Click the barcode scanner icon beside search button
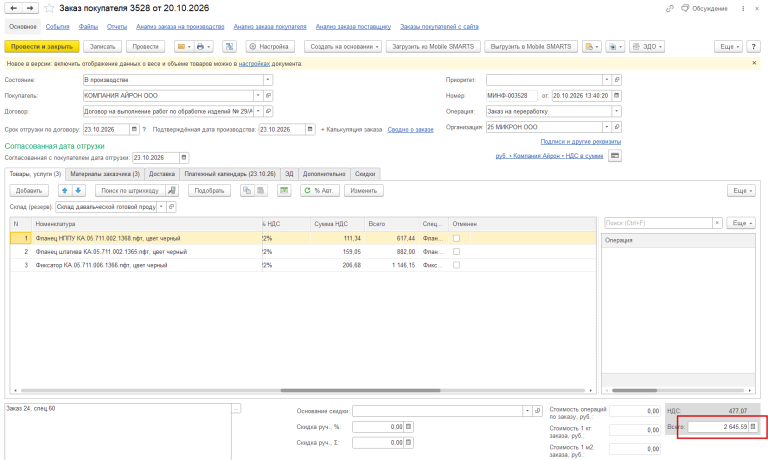The width and height of the screenshot is (768, 460). (172, 191)
